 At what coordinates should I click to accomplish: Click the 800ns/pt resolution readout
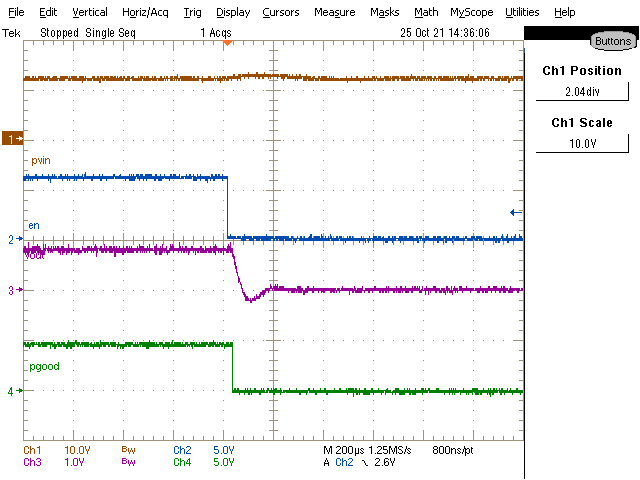click(453, 450)
